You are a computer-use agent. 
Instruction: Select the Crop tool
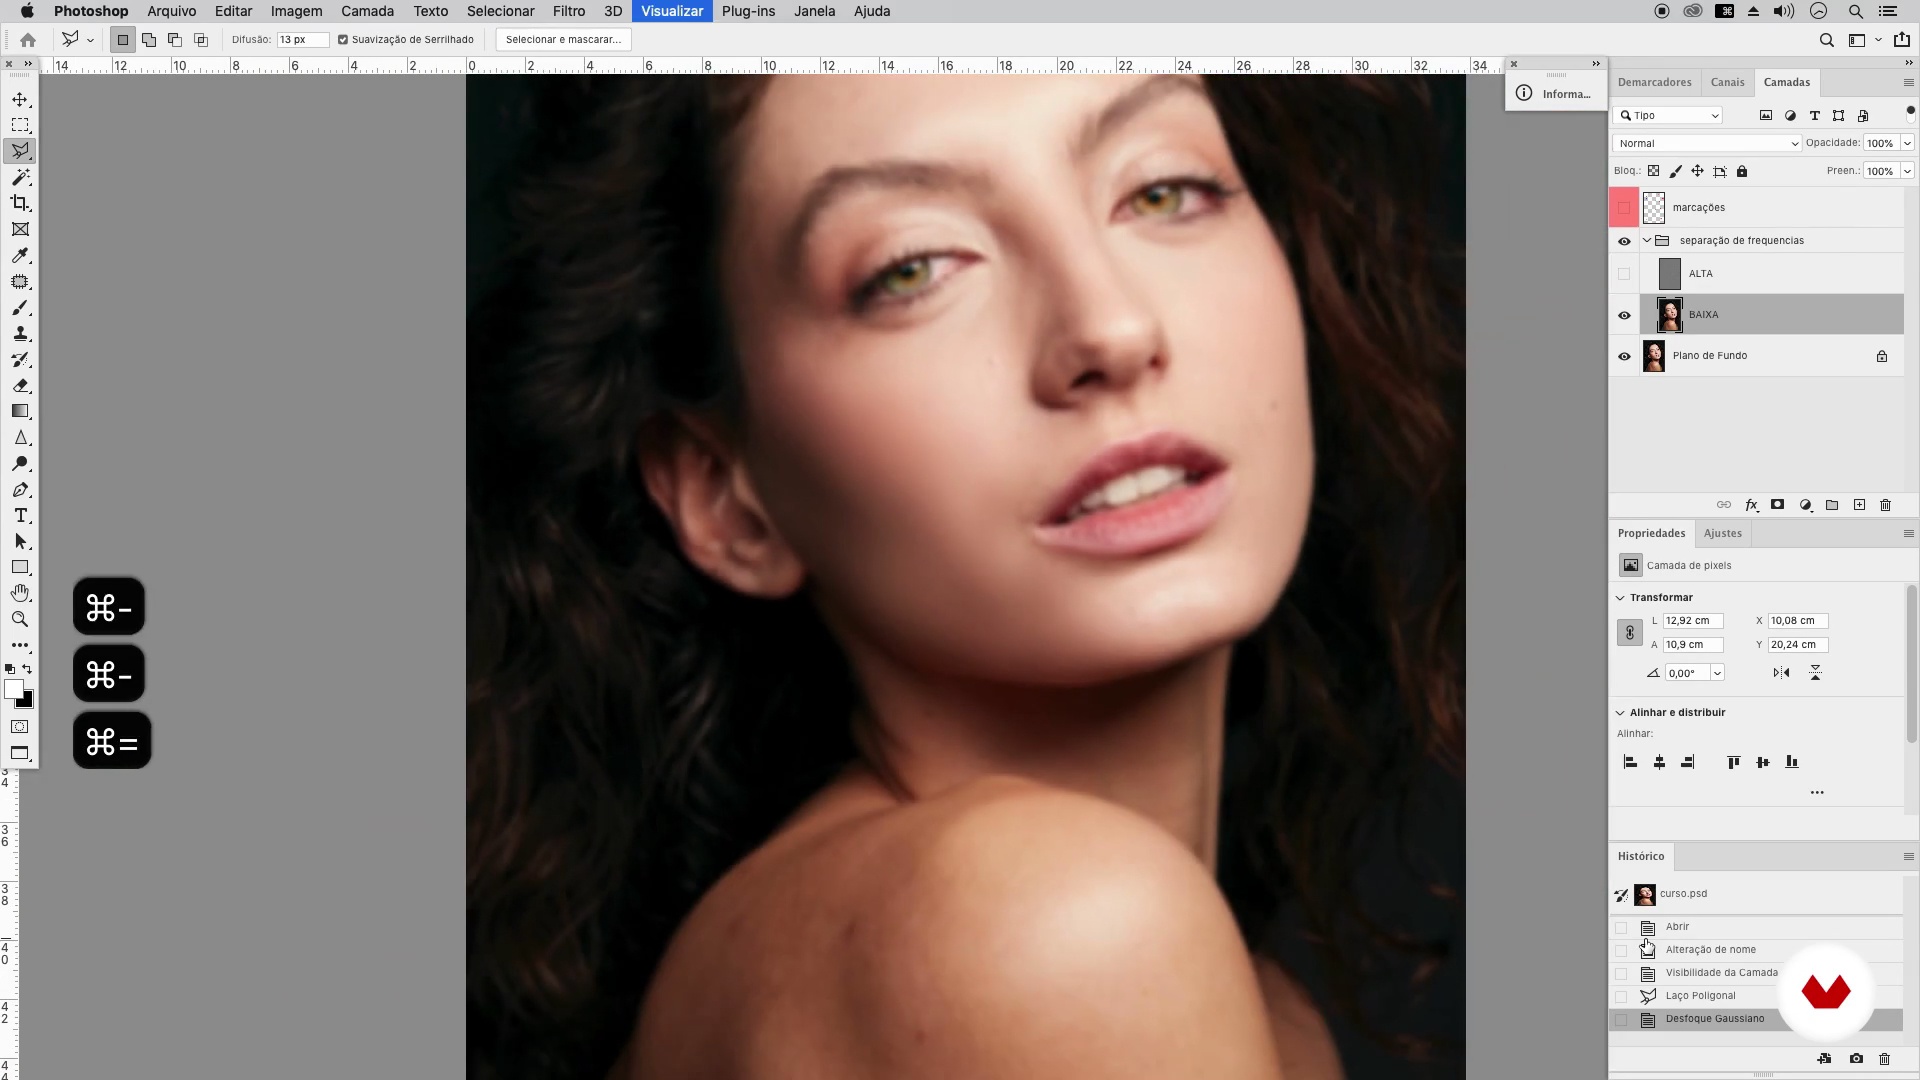pyautogui.click(x=20, y=203)
